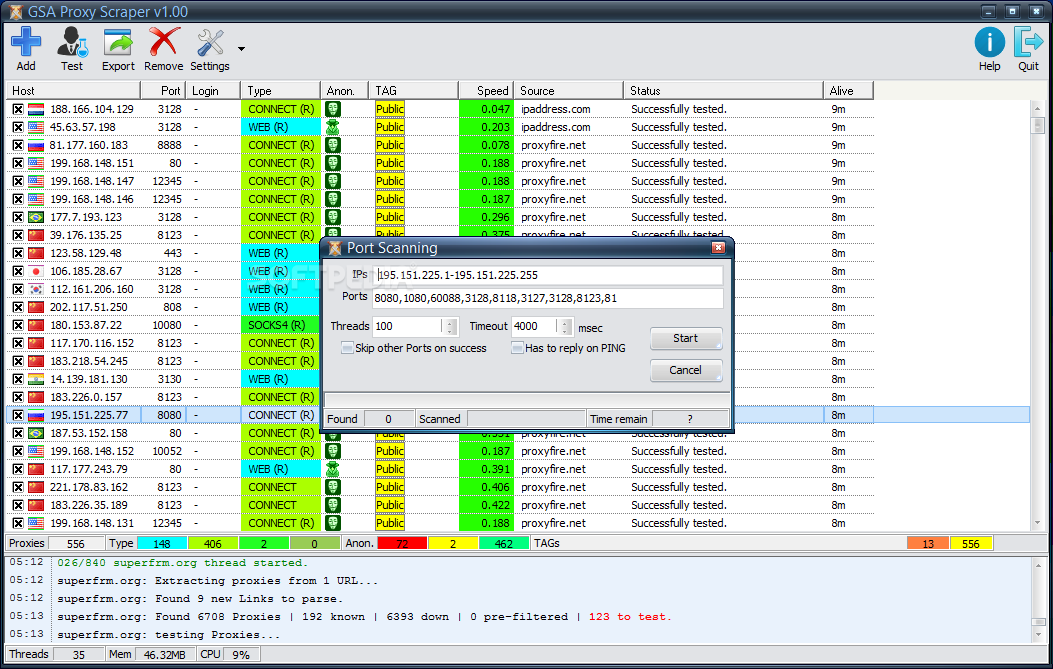Click the anonymity icon for 117.177.243.79
The image size is (1053, 669).
(332, 469)
